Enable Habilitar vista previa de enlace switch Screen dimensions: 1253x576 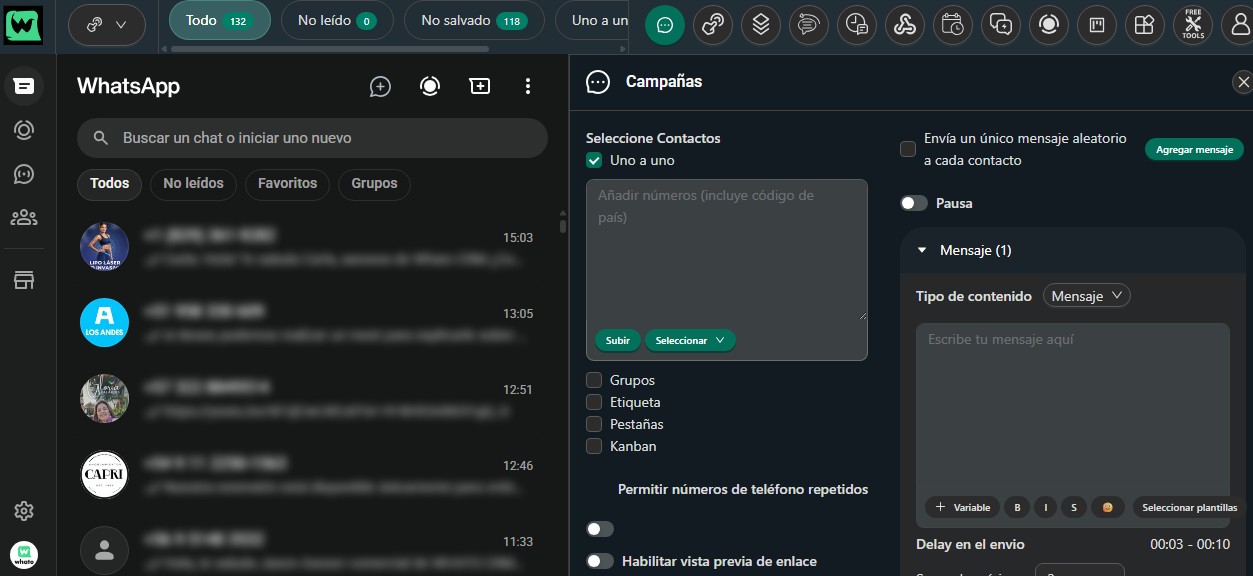pyautogui.click(x=600, y=561)
